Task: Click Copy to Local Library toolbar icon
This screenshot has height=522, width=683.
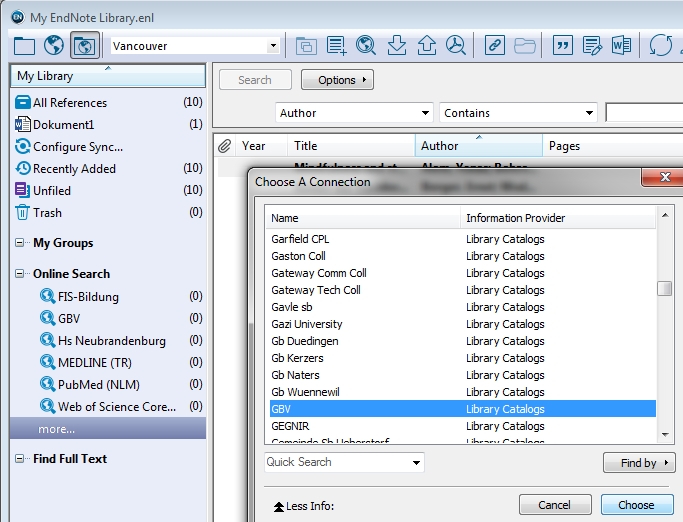Action: tap(306, 45)
